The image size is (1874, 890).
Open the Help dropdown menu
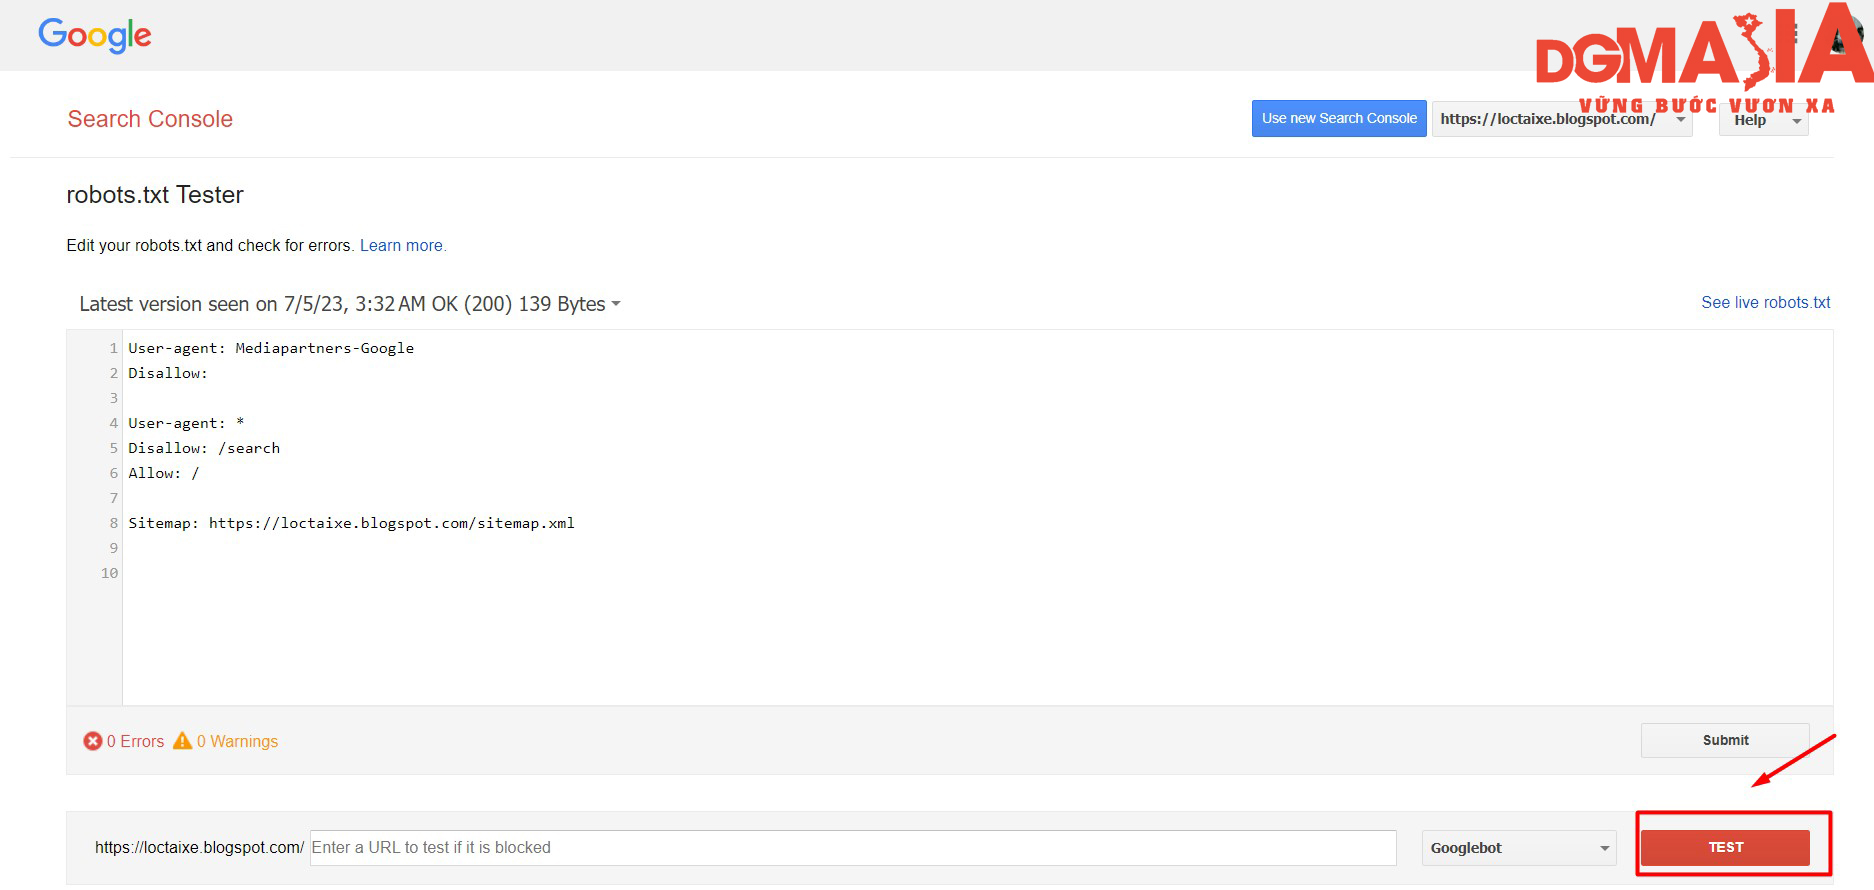[x=1763, y=120]
